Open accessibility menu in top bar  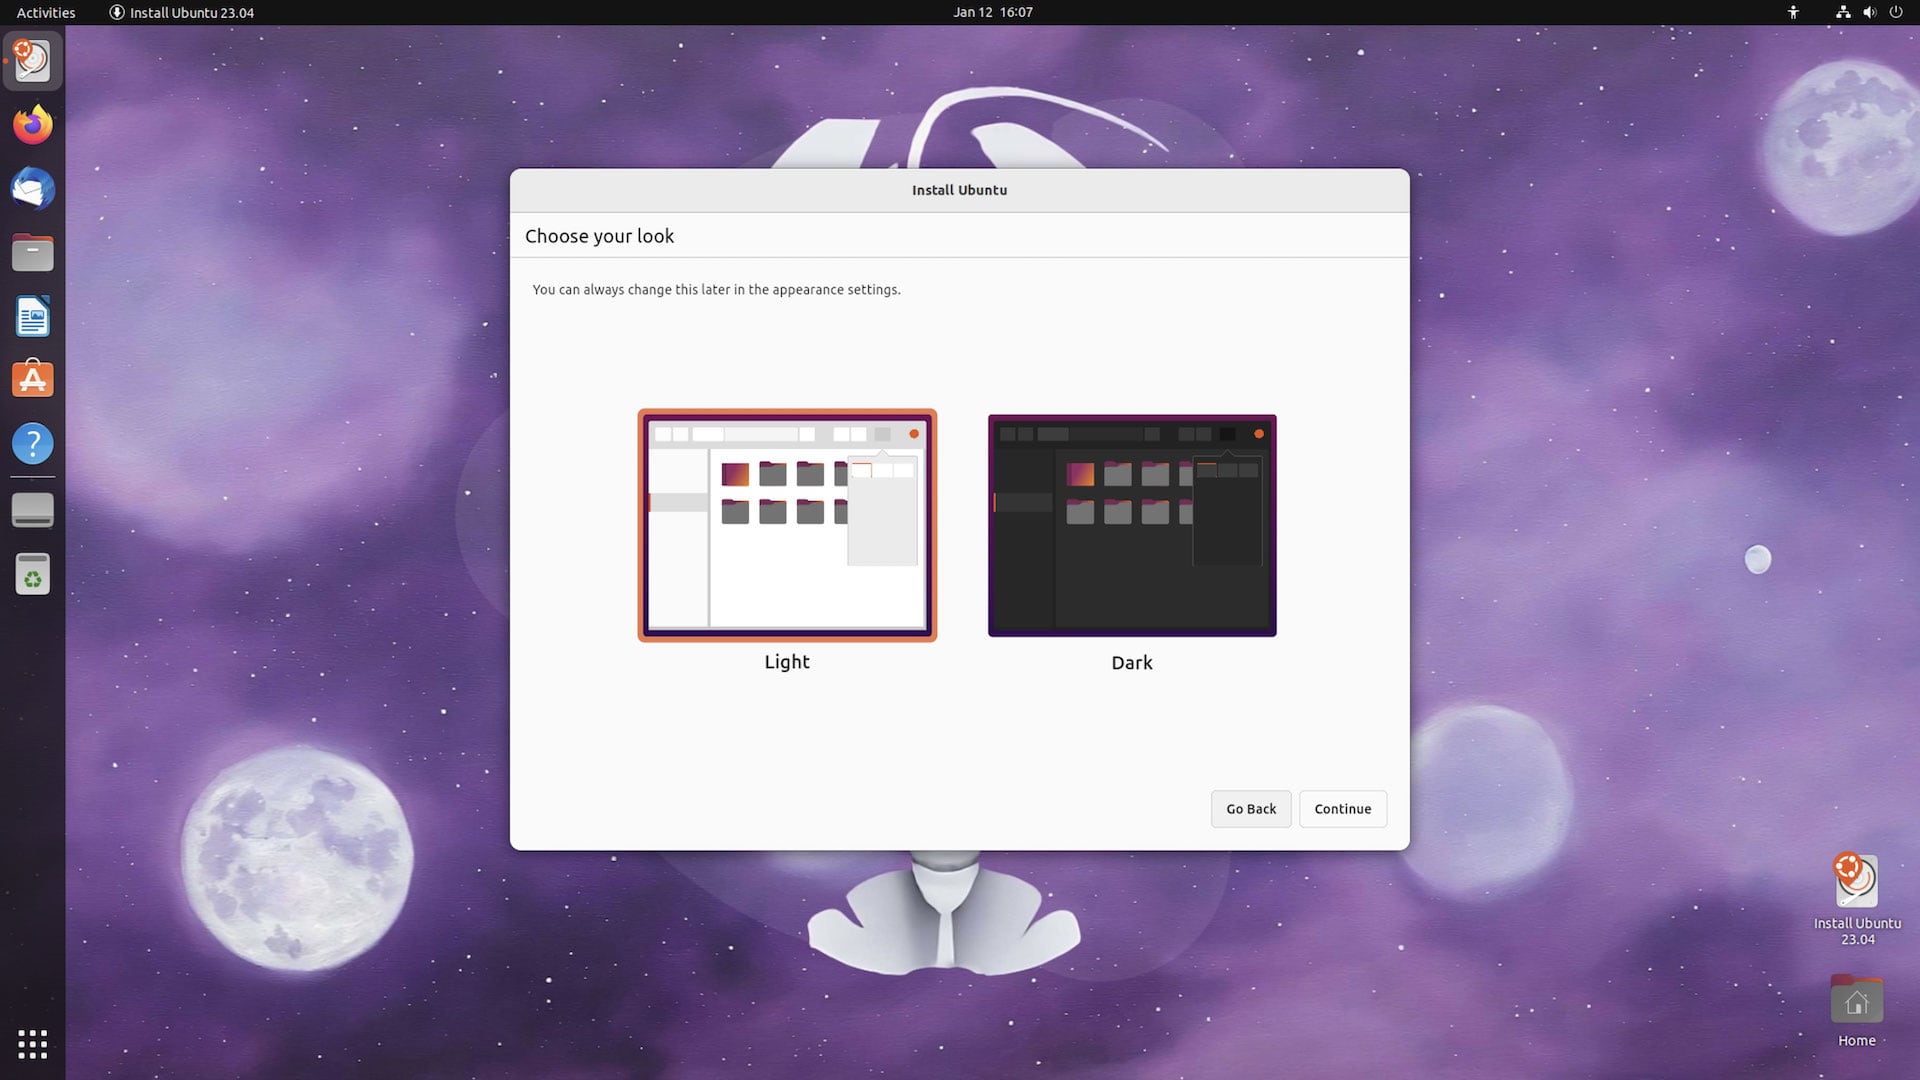point(1793,12)
